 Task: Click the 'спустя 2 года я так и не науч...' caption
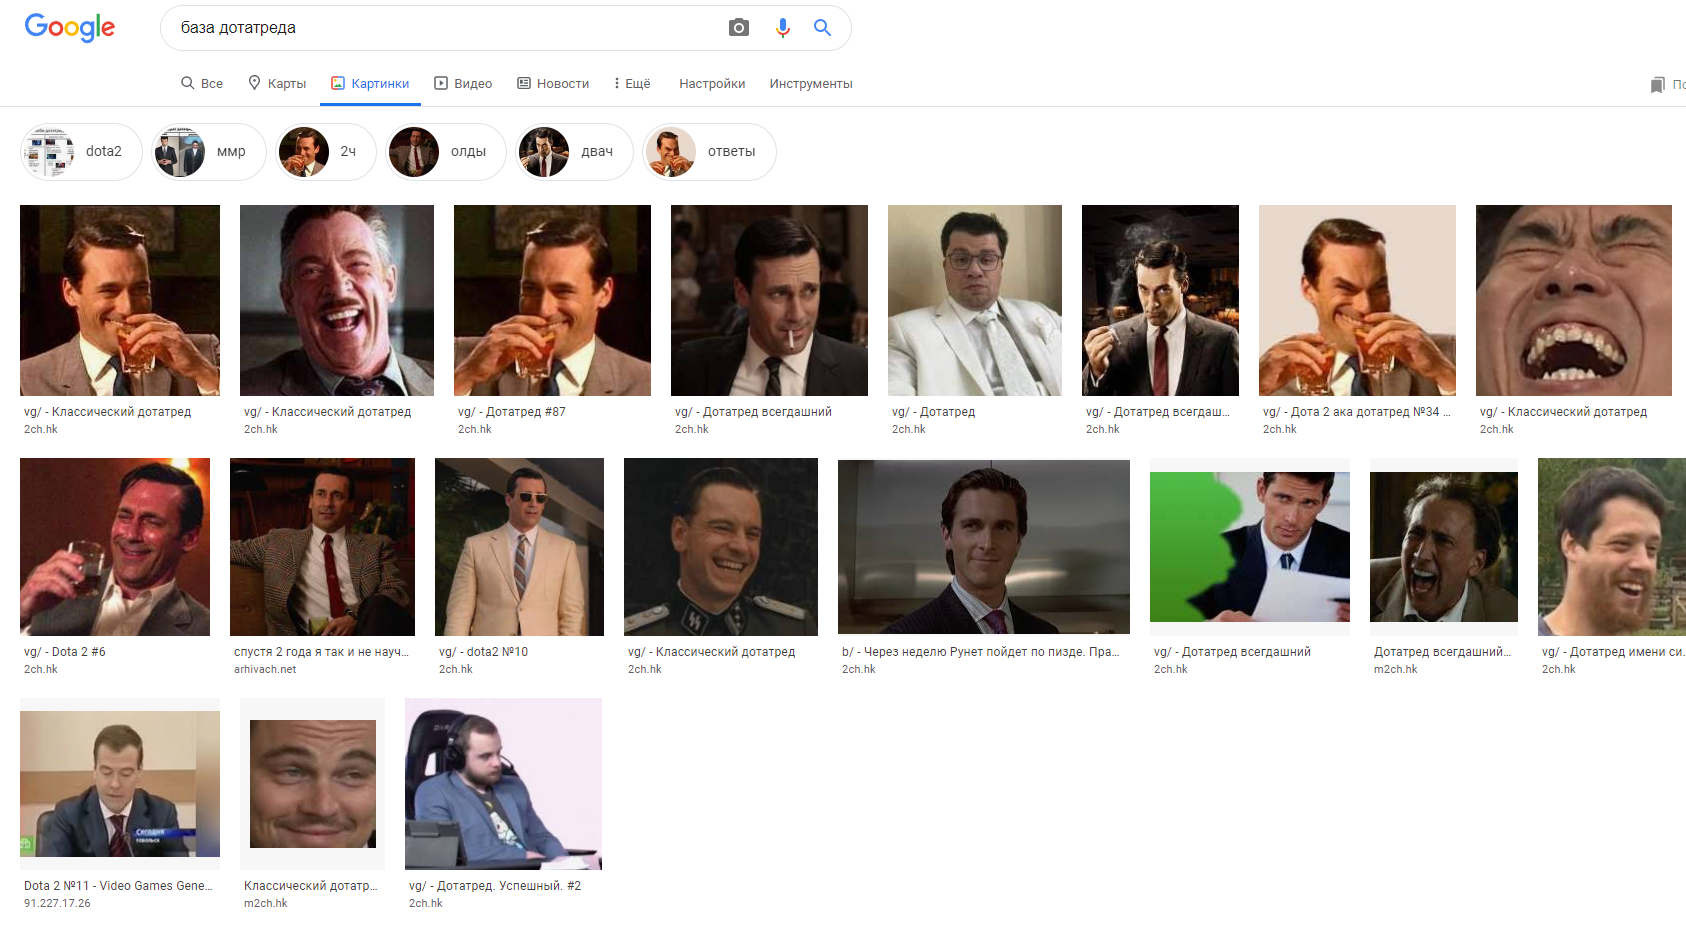point(322,652)
